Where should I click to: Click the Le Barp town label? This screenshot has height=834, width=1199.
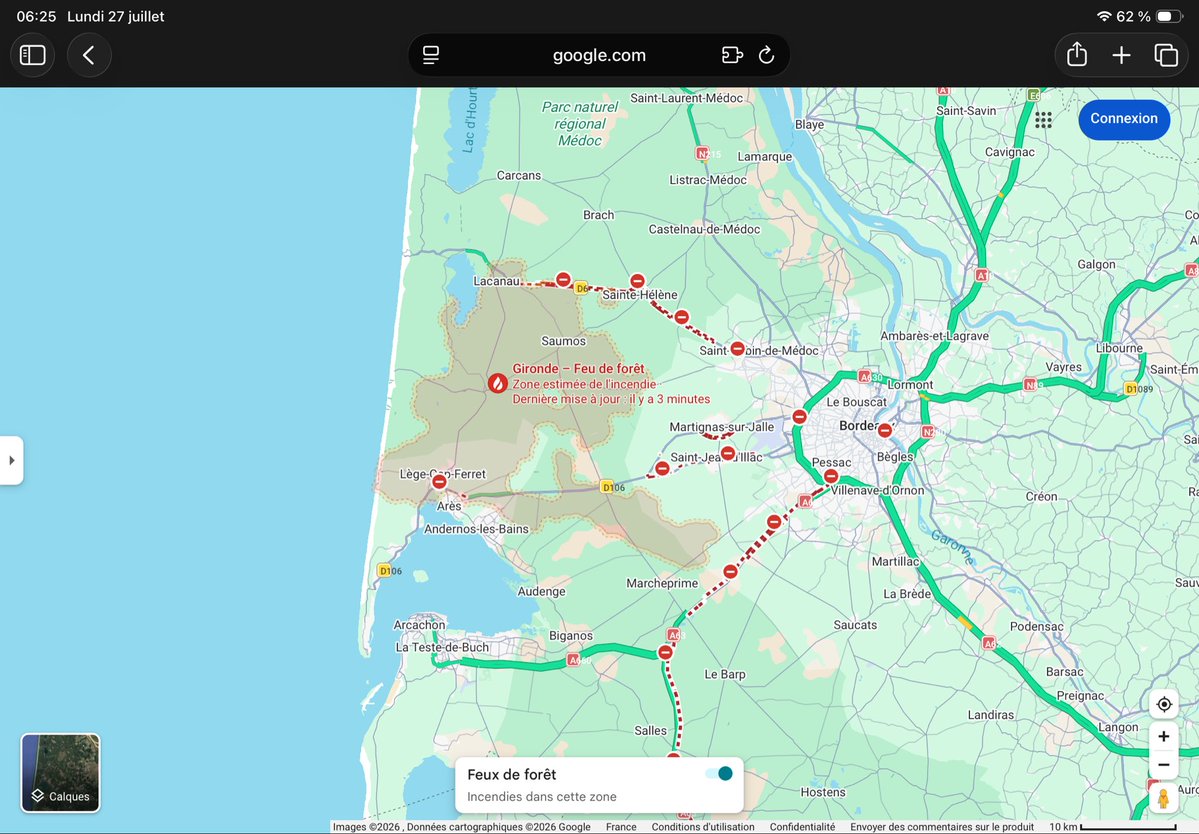tap(725, 674)
